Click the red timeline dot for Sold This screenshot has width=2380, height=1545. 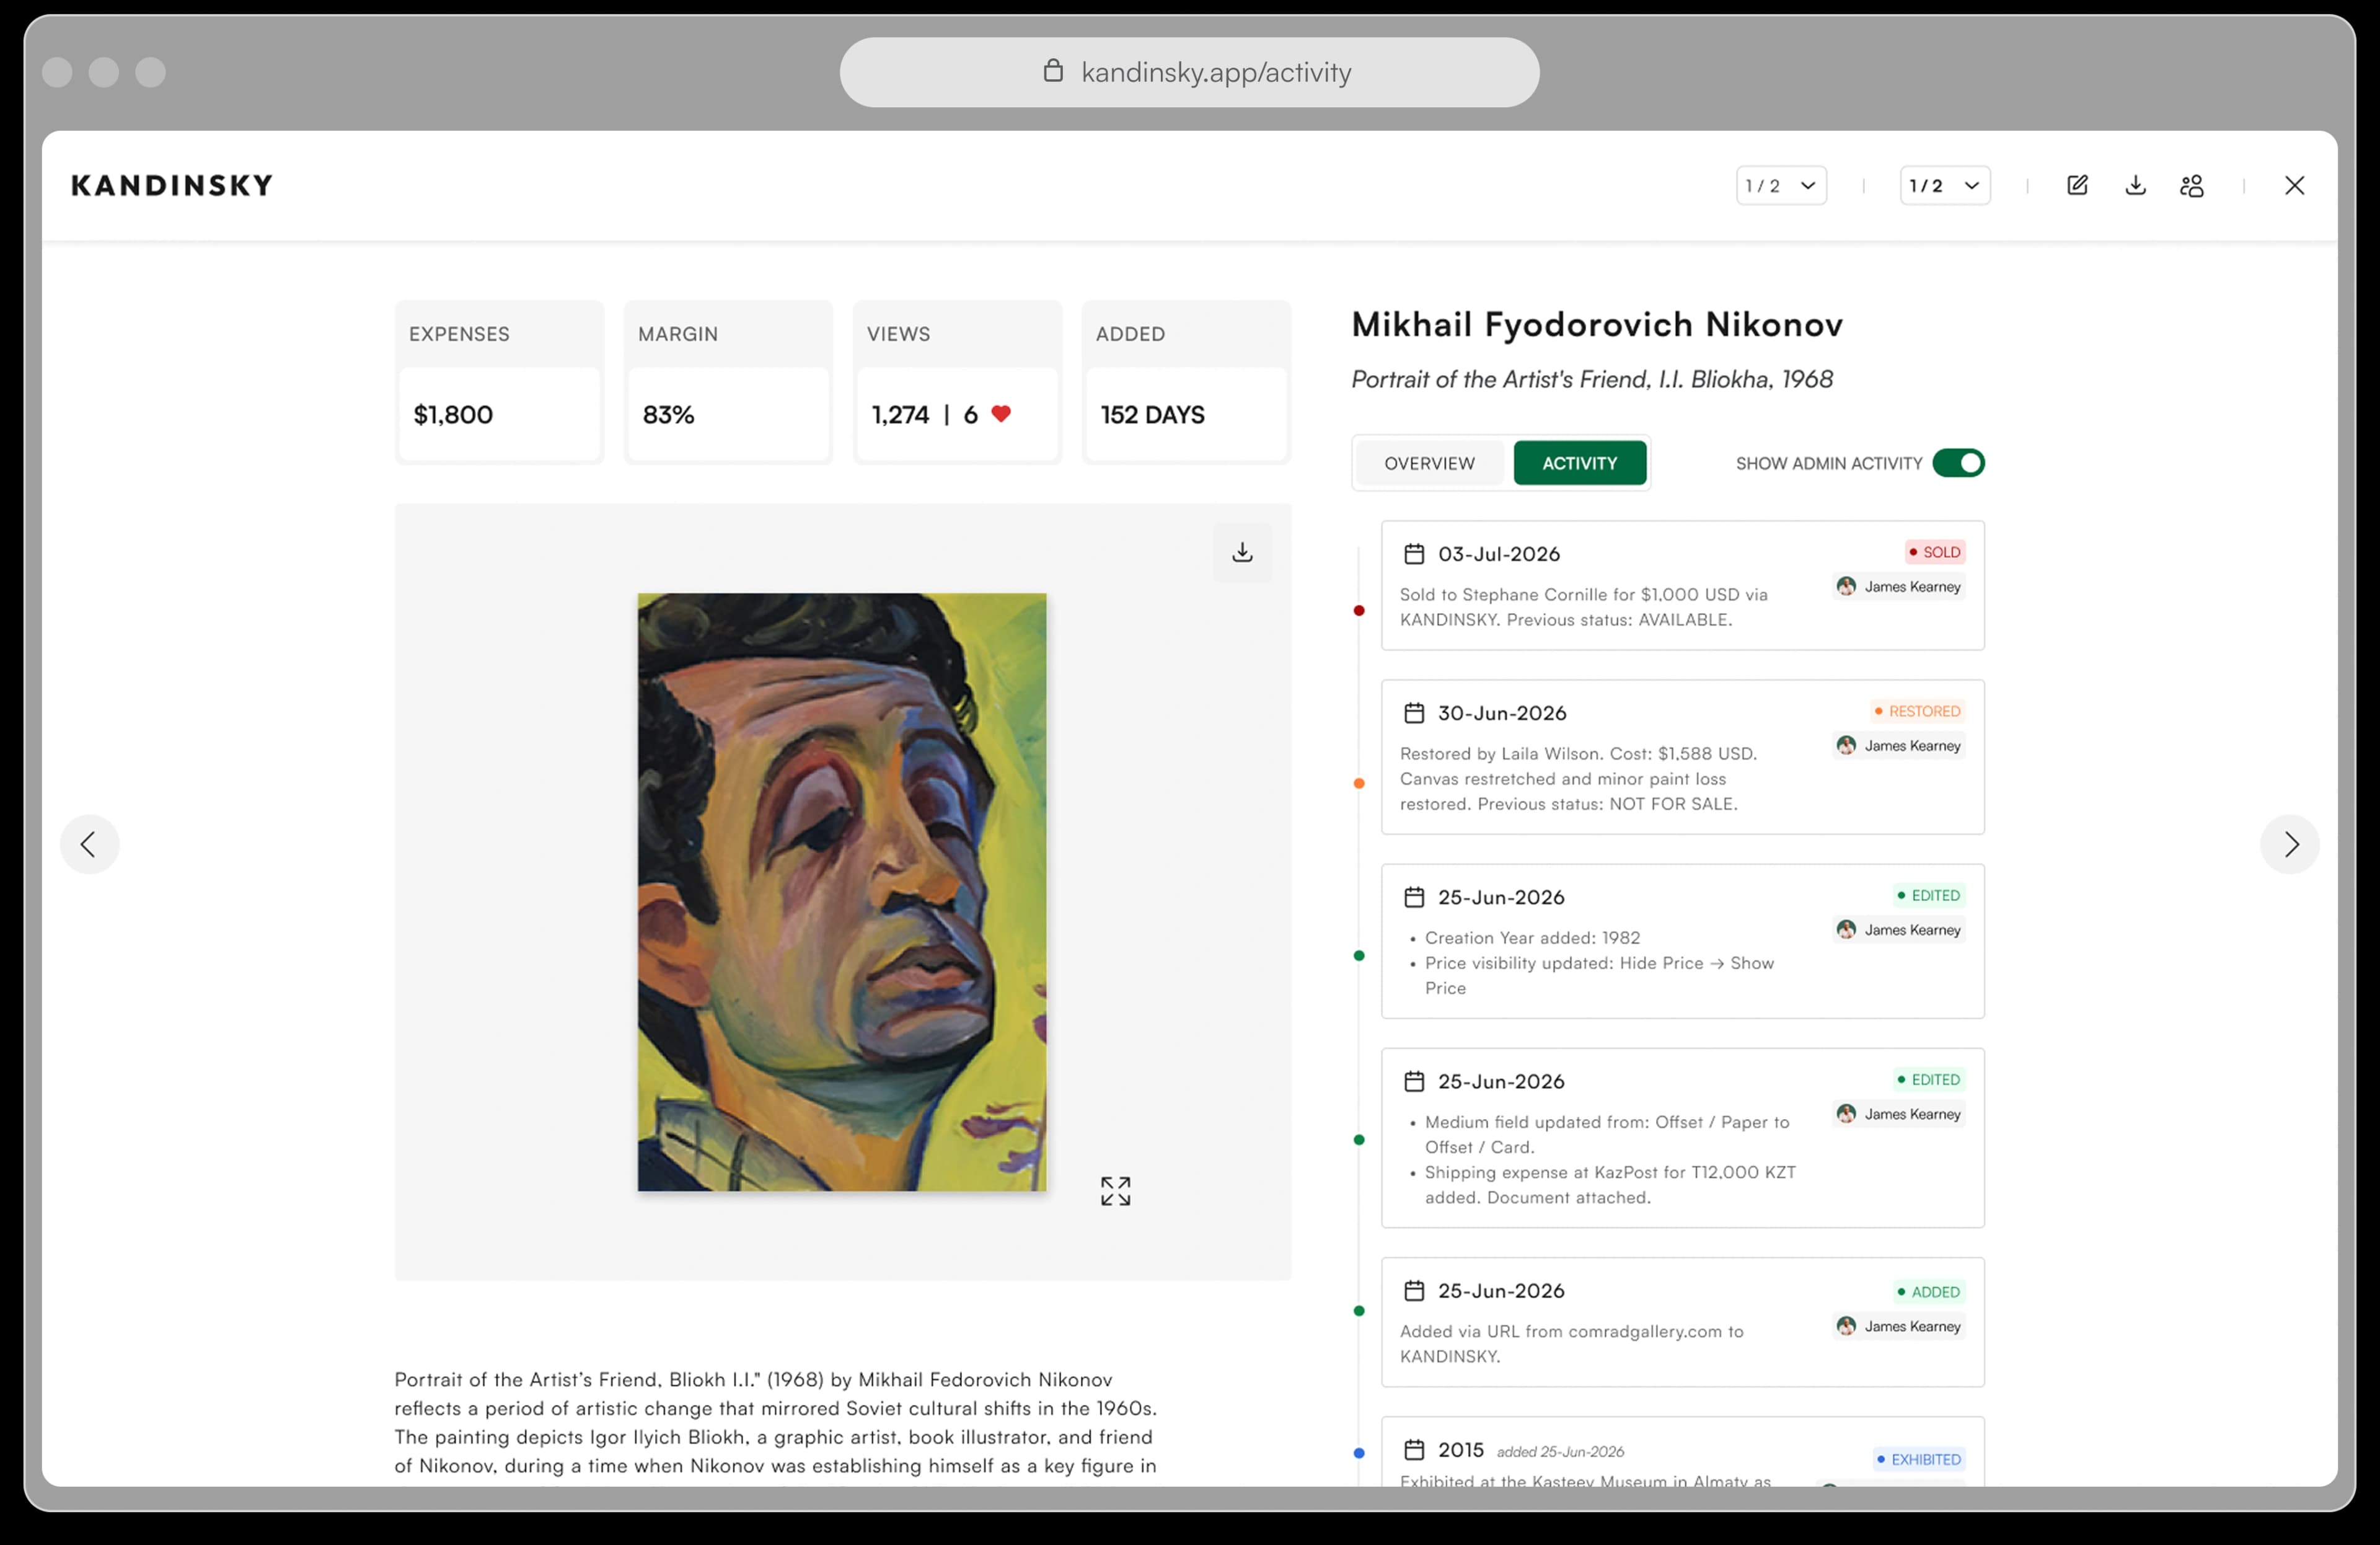click(x=1358, y=610)
